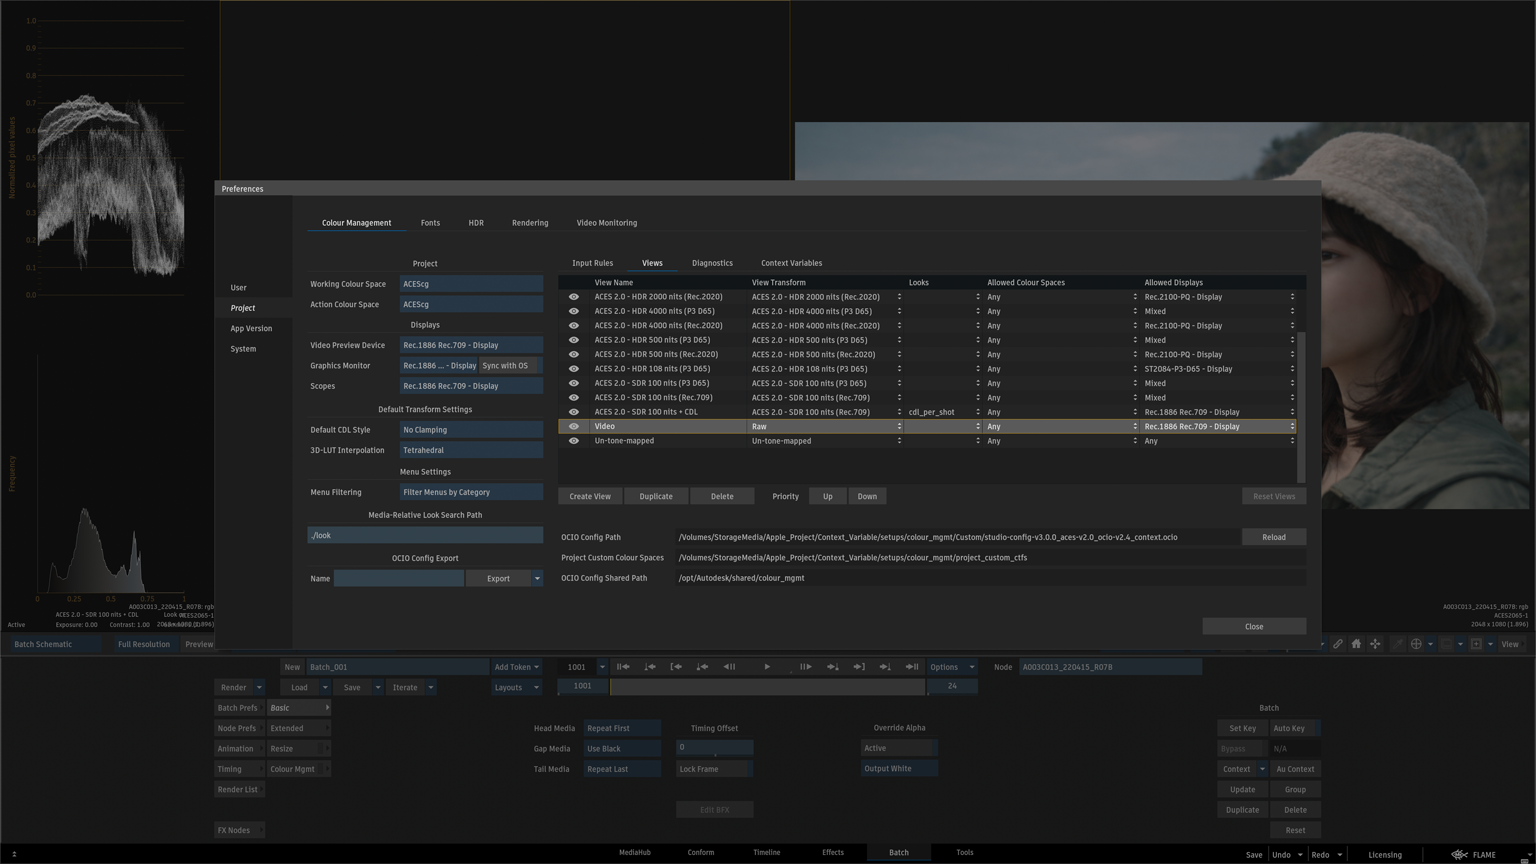1536x864 pixels.
Task: Click the Reload button for OCIO config
Action: click(1273, 537)
